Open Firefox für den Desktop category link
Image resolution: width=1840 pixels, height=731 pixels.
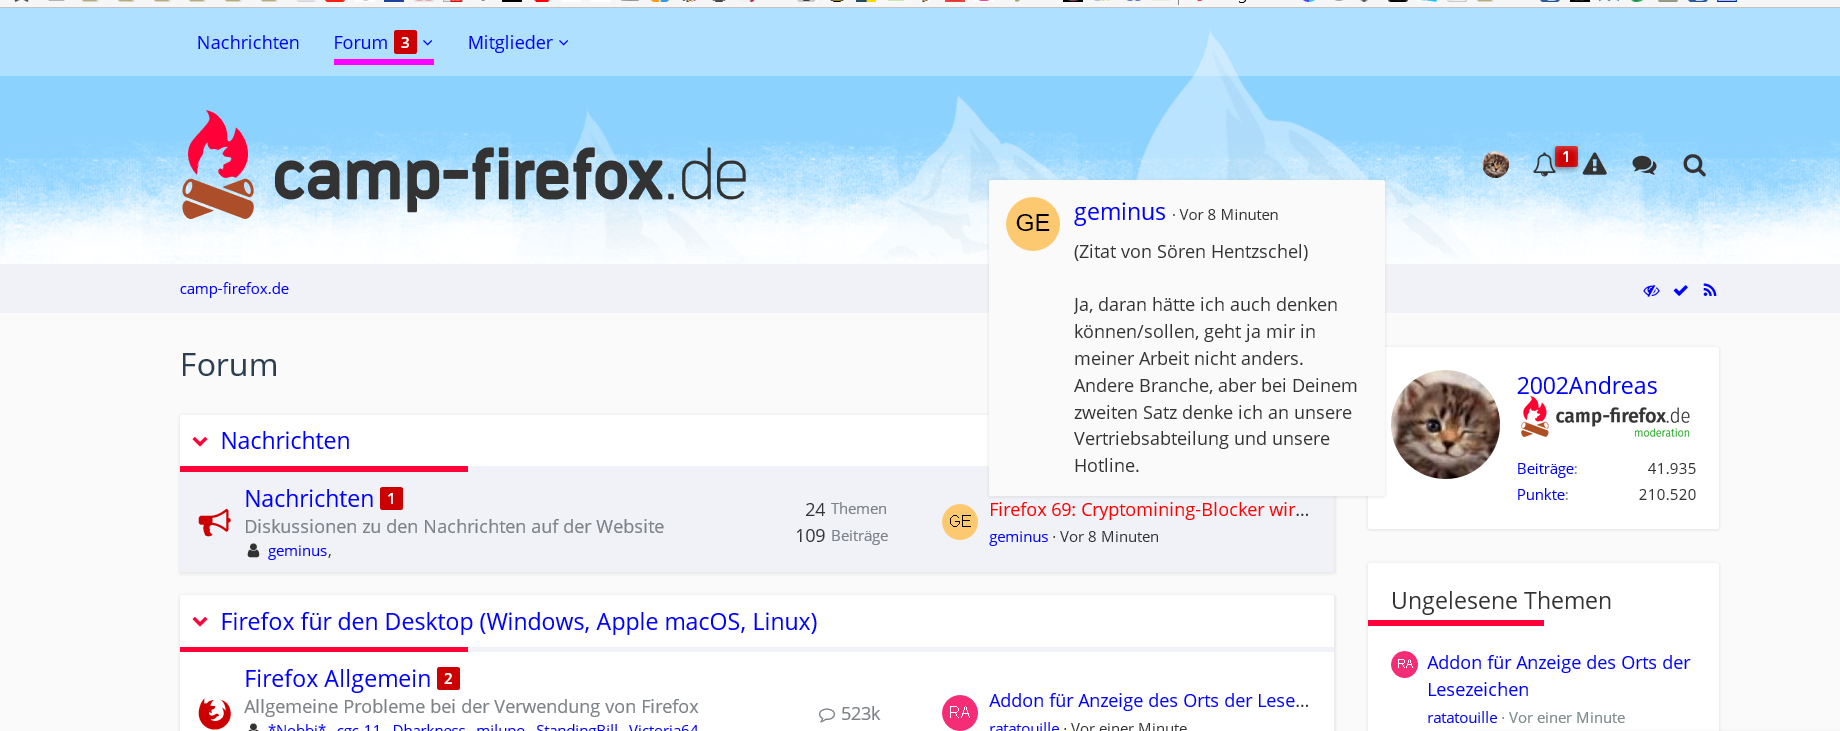pyautogui.click(x=519, y=621)
